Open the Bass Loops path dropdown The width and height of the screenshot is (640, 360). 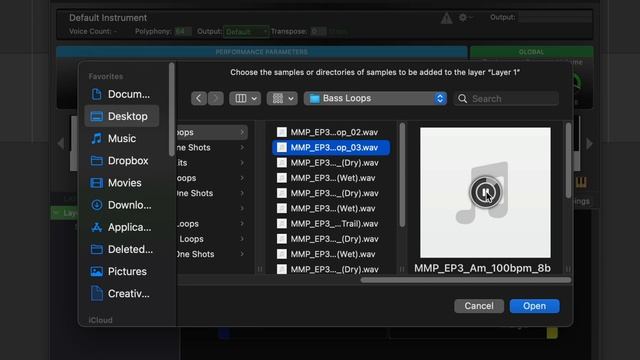pyautogui.click(x=375, y=98)
